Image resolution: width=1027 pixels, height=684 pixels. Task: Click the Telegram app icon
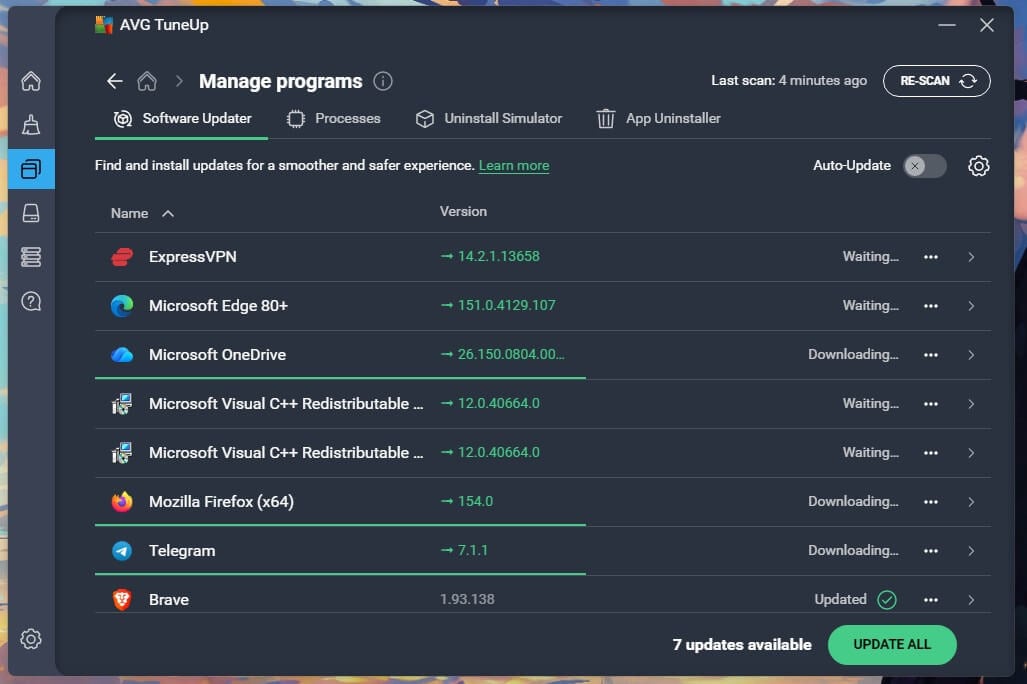pyautogui.click(x=122, y=551)
